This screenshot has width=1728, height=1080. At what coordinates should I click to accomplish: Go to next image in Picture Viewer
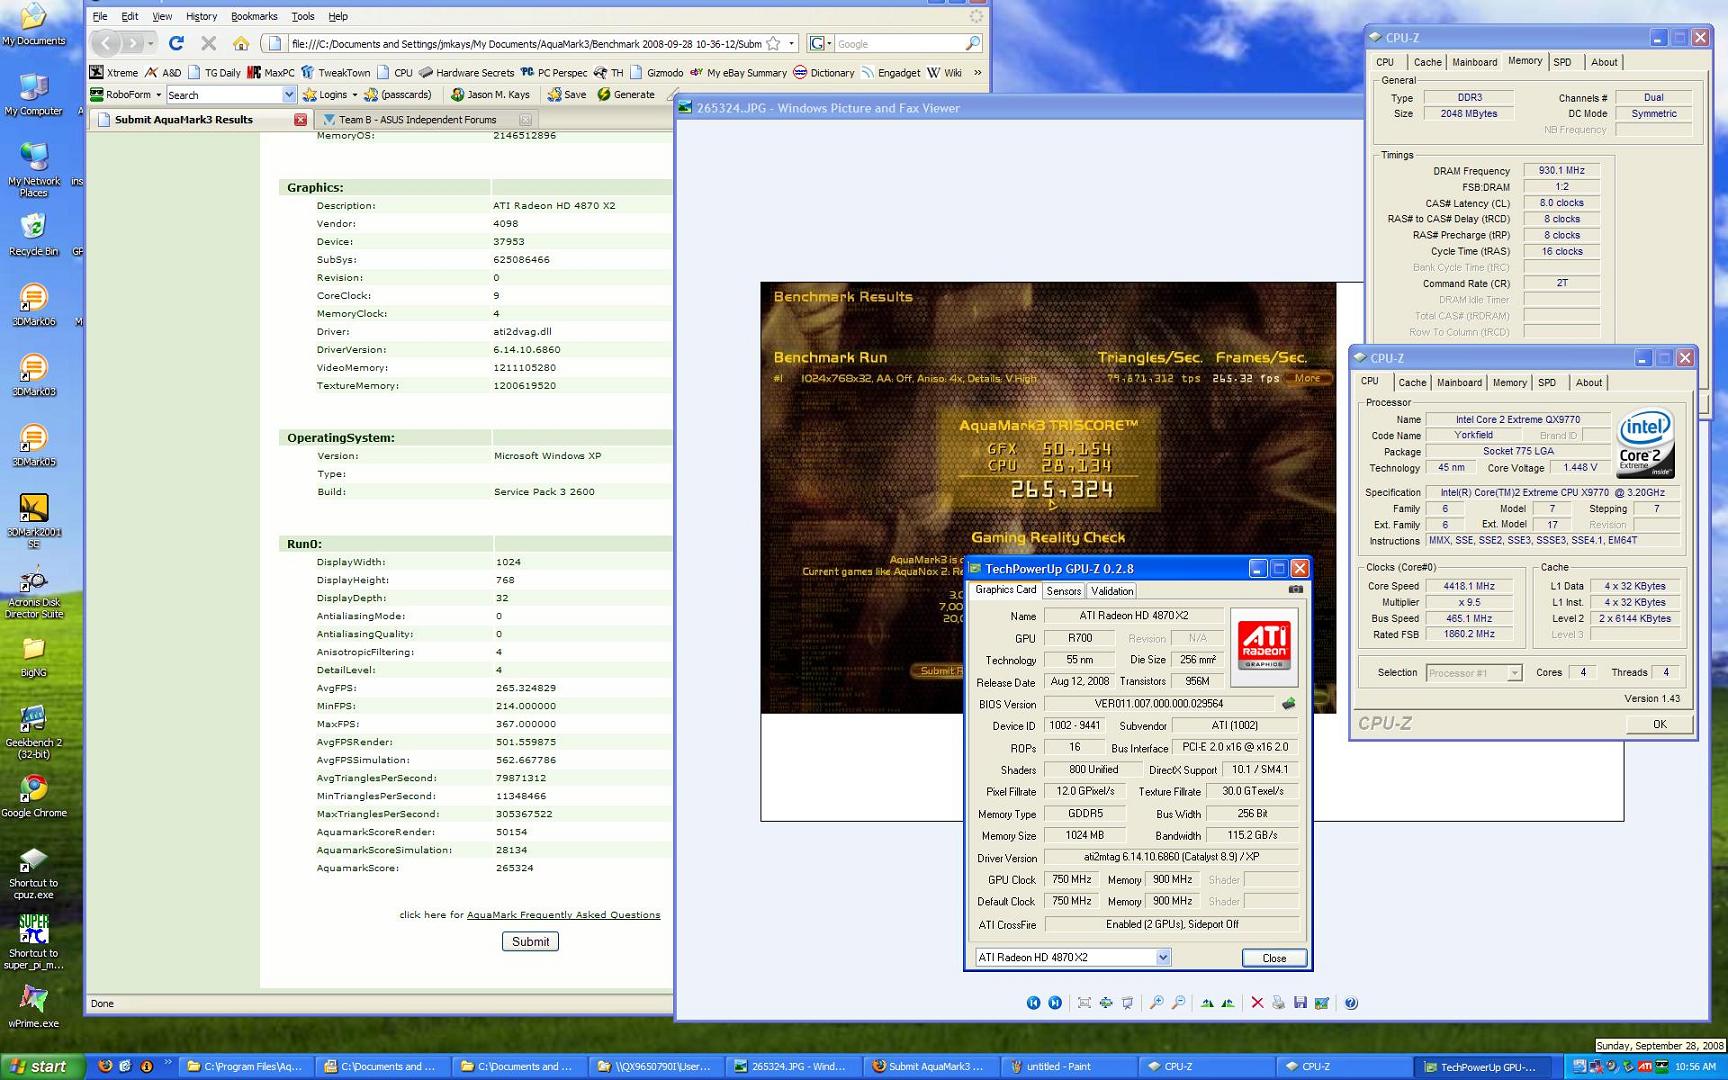pyautogui.click(x=1055, y=1003)
